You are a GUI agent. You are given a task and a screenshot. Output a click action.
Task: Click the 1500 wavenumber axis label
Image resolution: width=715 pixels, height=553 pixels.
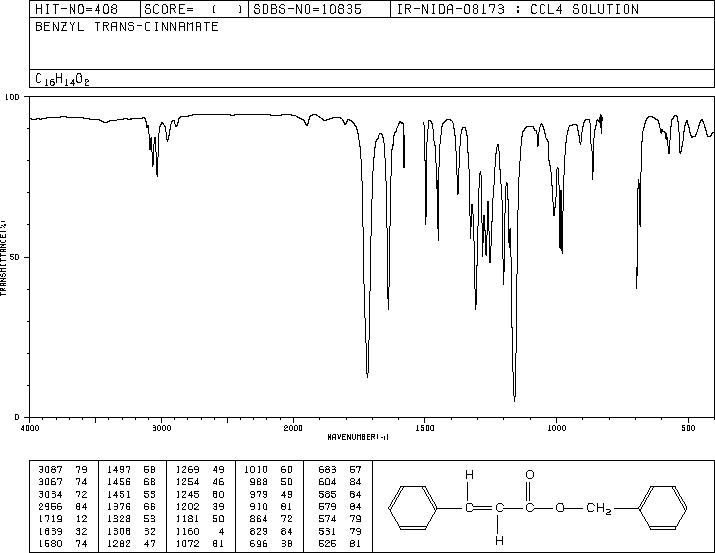pos(425,428)
